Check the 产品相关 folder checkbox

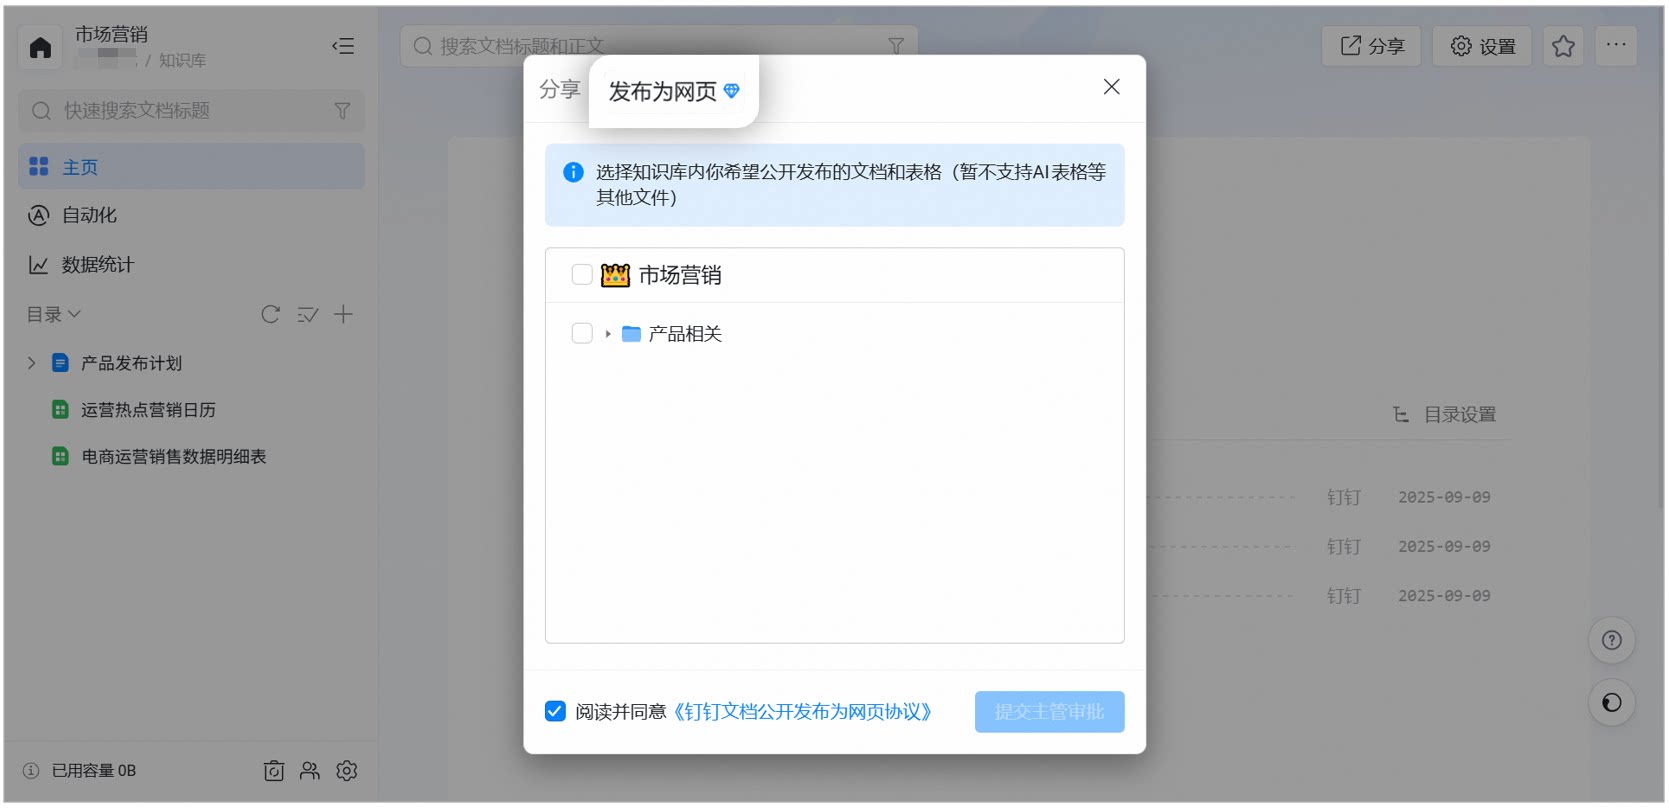tap(582, 333)
